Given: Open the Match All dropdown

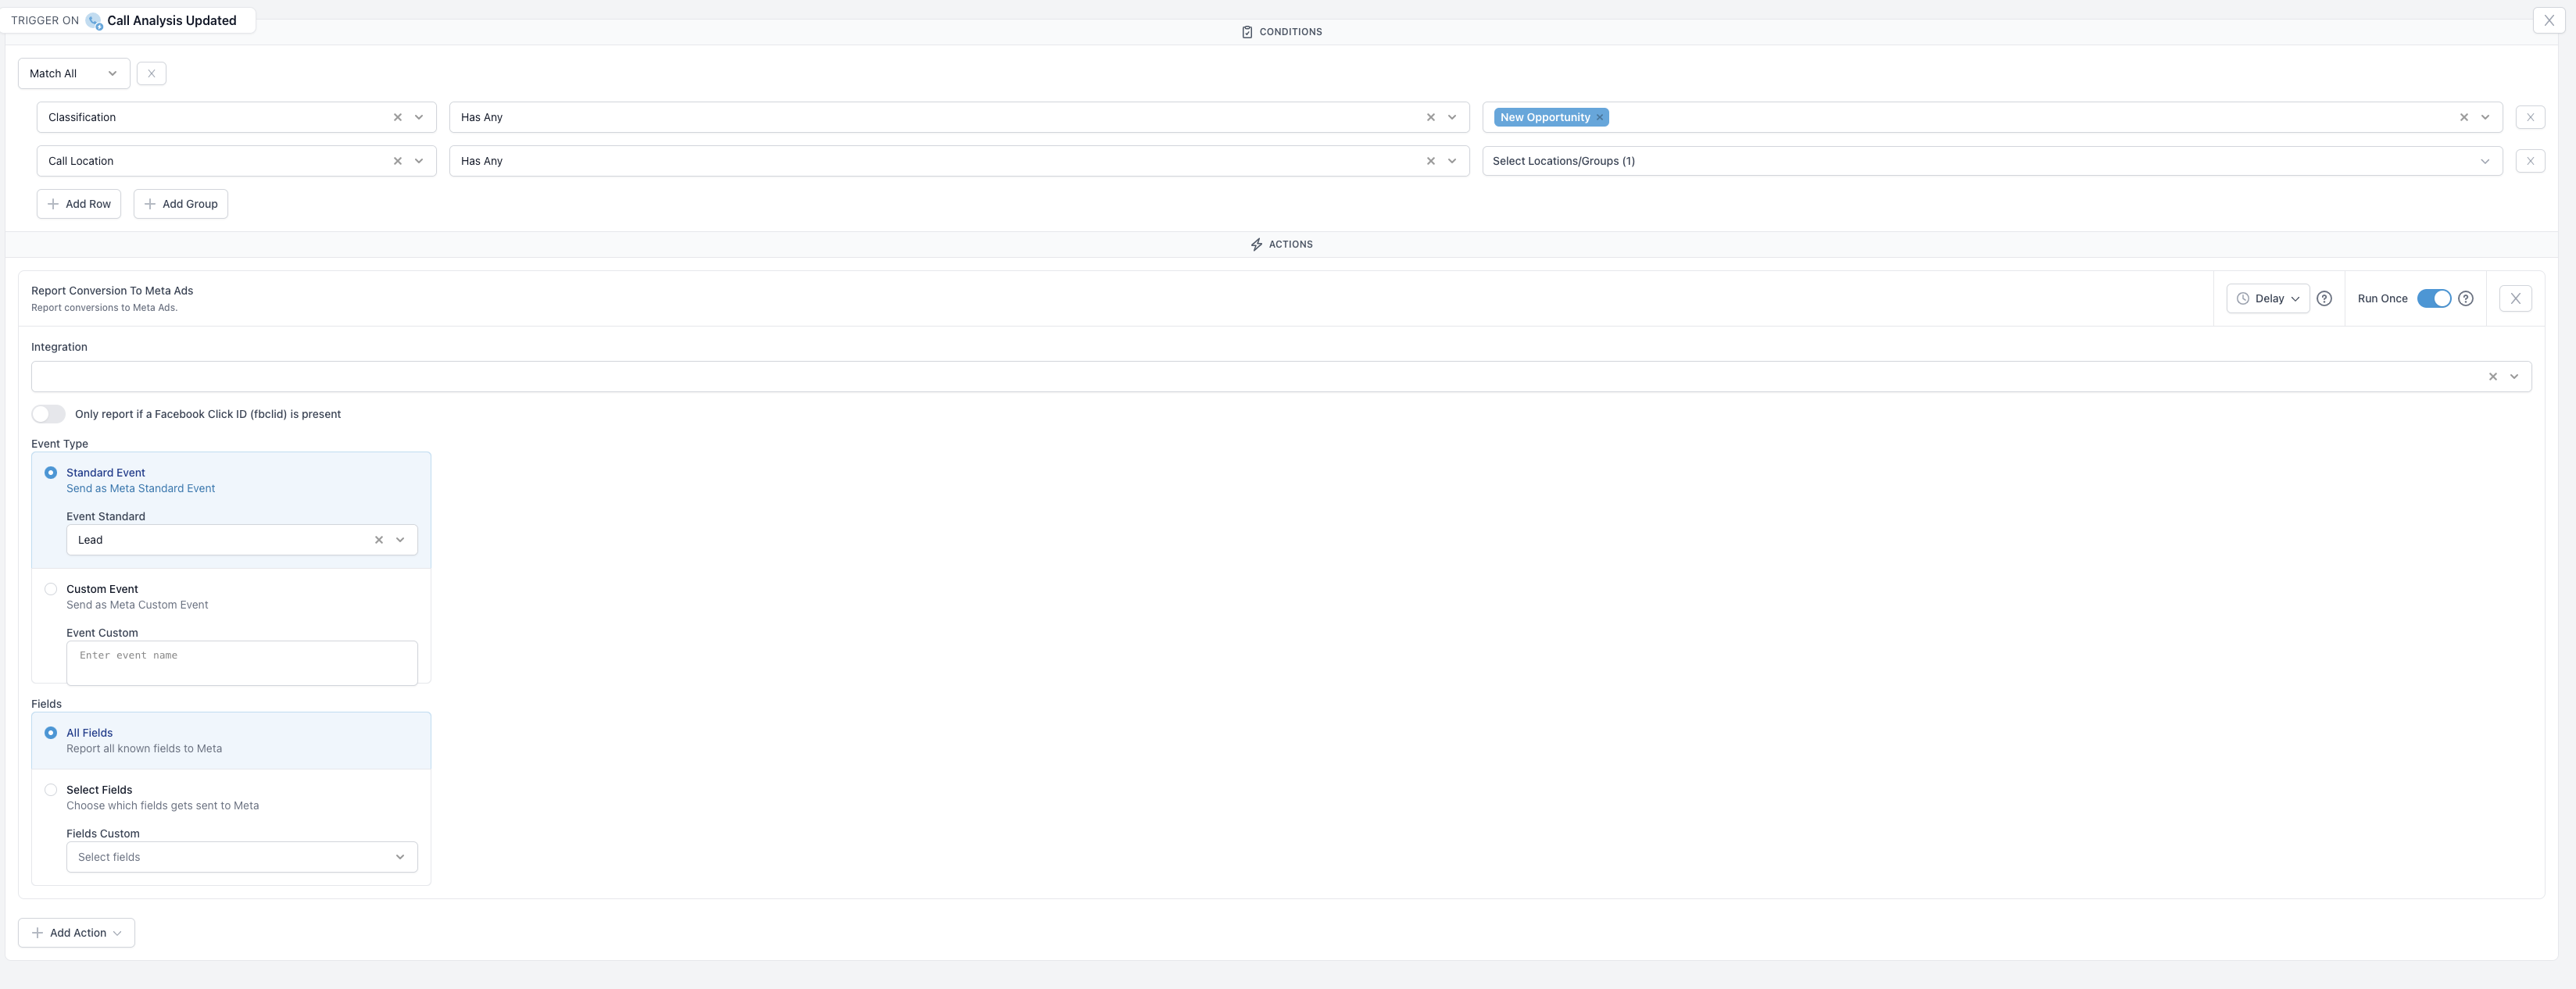Looking at the screenshot, I should (74, 73).
